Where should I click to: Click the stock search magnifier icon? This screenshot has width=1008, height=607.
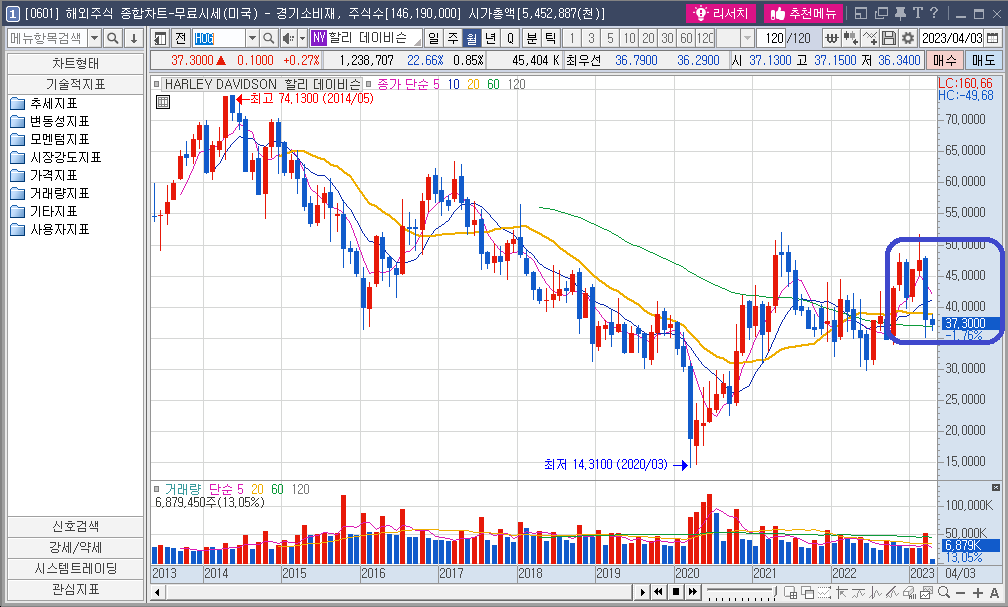pos(269,39)
